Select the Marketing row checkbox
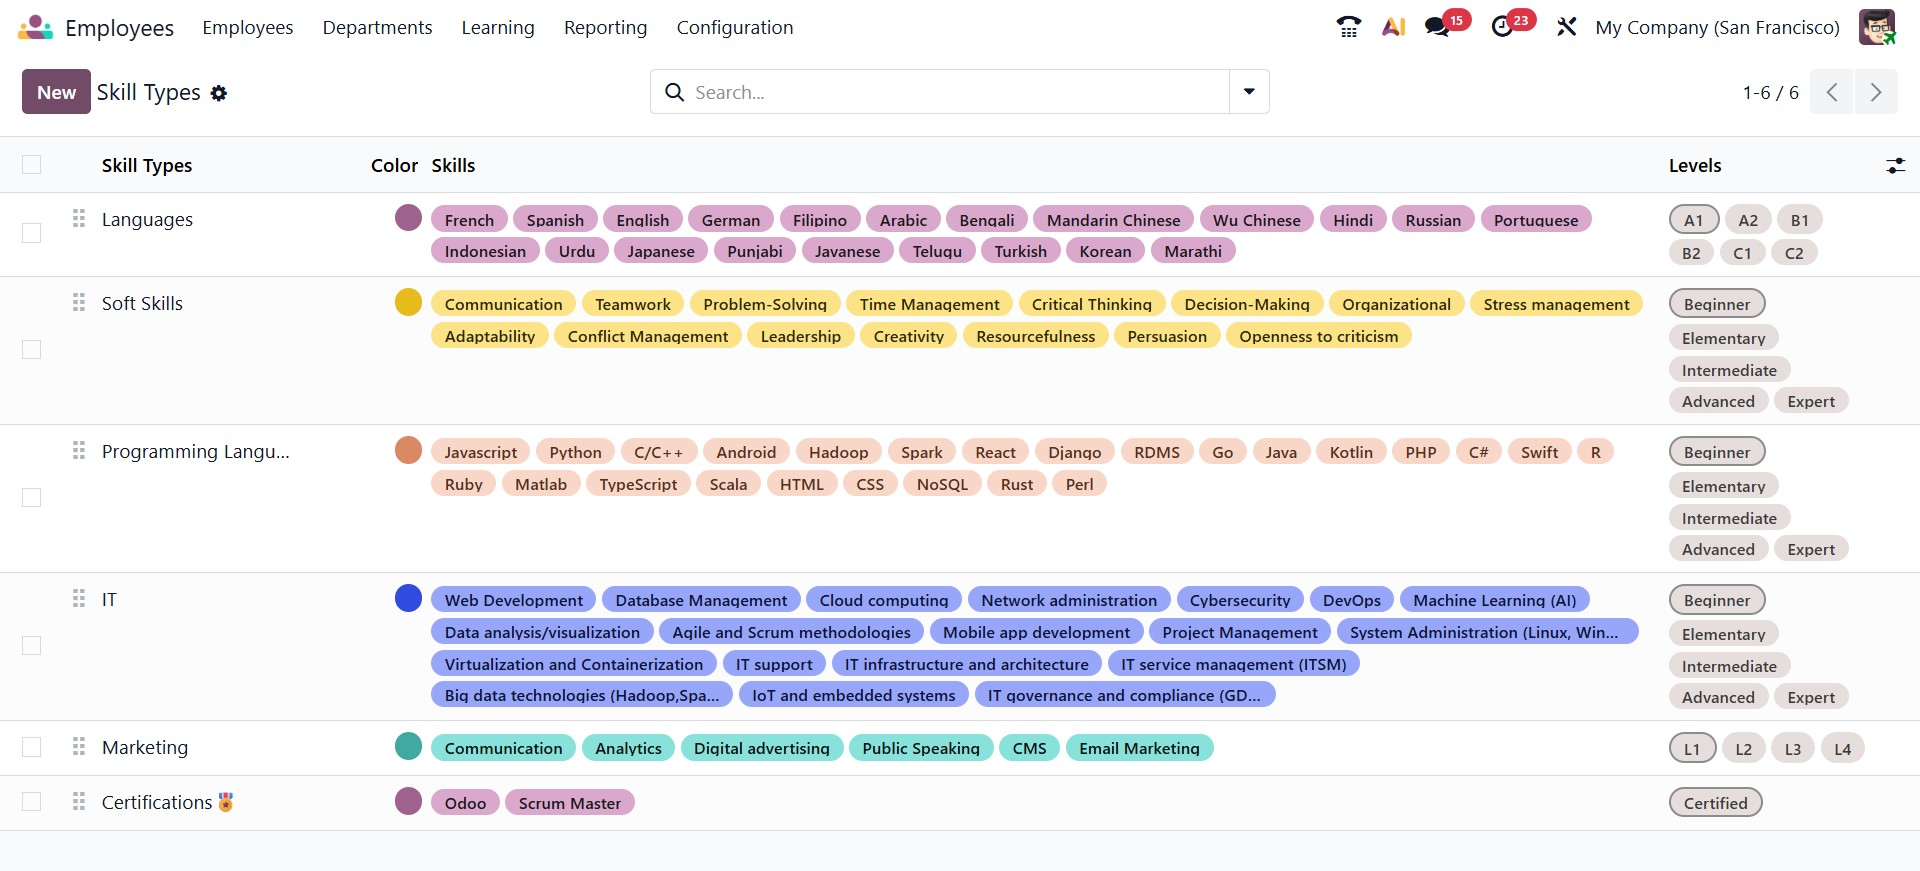 (32, 747)
